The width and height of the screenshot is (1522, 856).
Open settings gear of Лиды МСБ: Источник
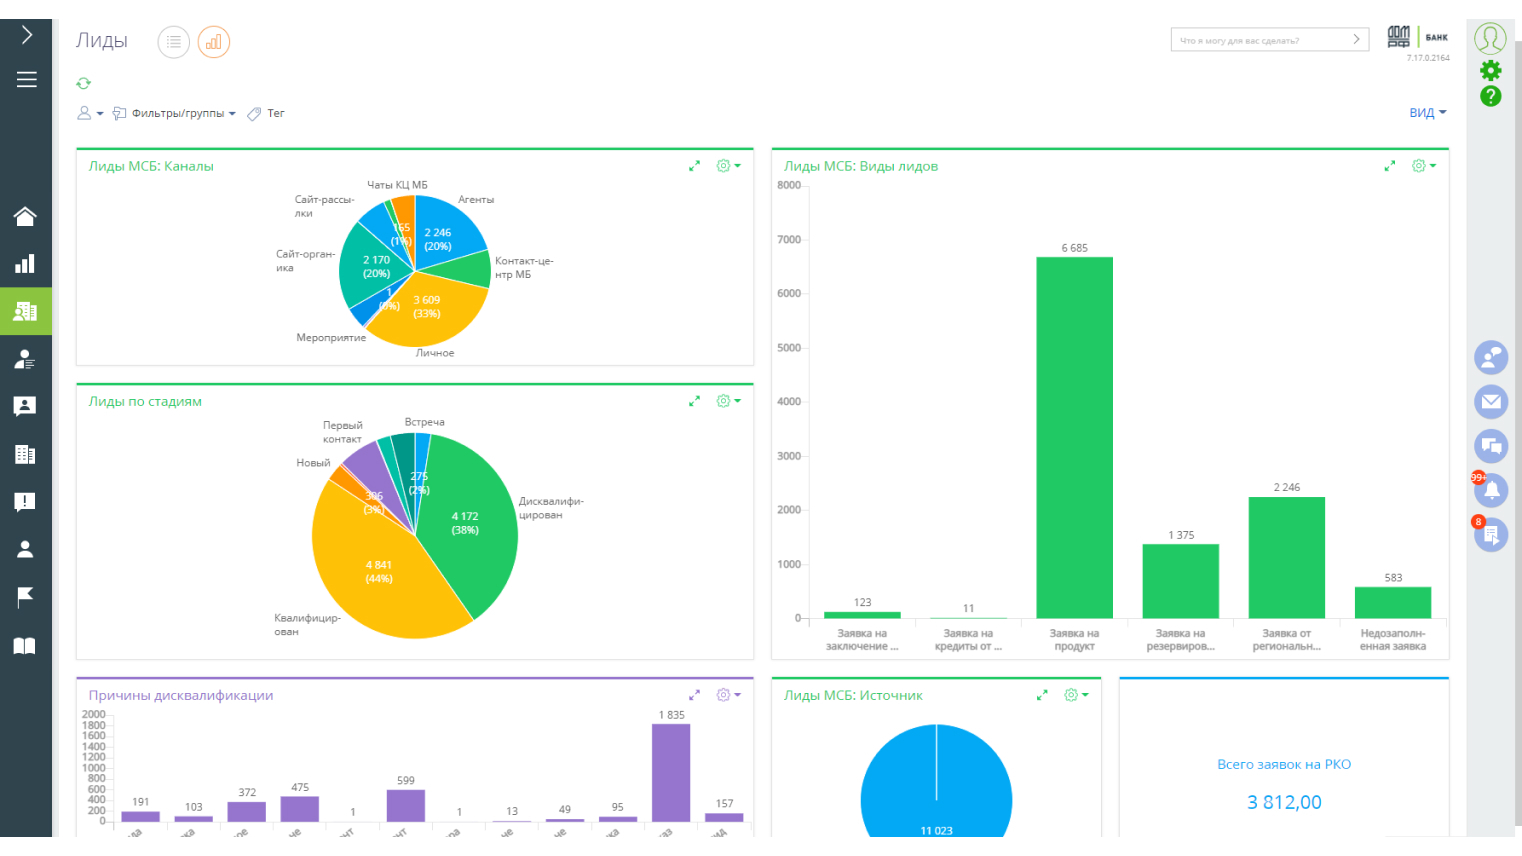point(1076,695)
